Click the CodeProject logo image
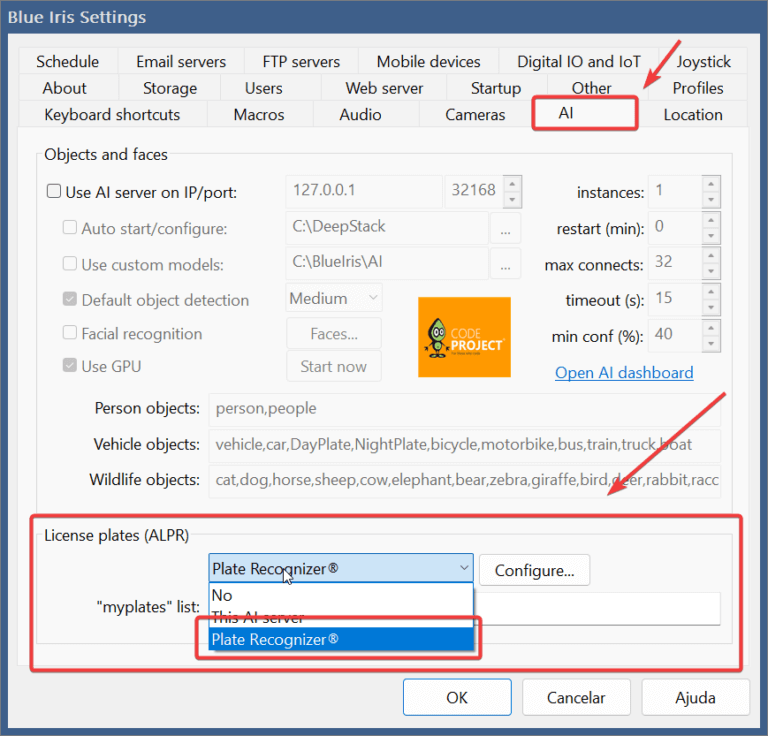Viewport: 768px width, 736px height. [464, 337]
